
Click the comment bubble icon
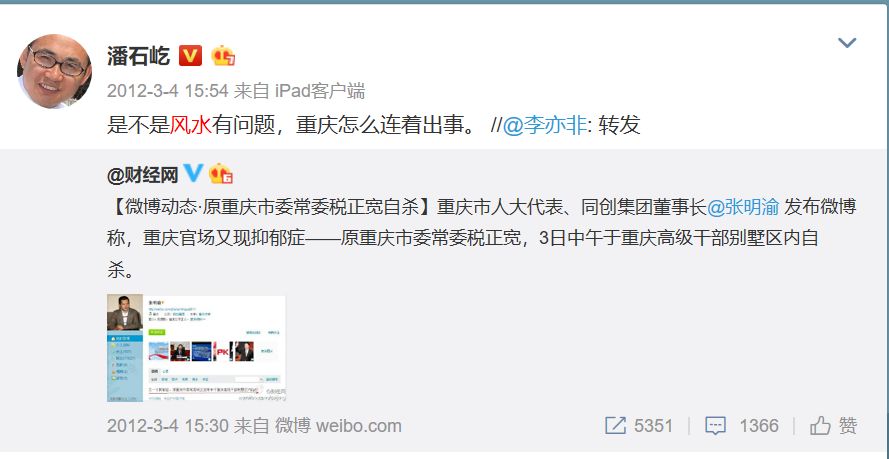[716, 426]
